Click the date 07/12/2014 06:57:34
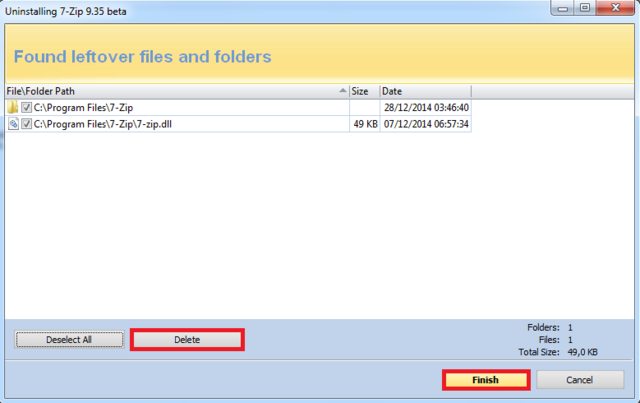Image resolution: width=640 pixels, height=403 pixels. [x=426, y=124]
